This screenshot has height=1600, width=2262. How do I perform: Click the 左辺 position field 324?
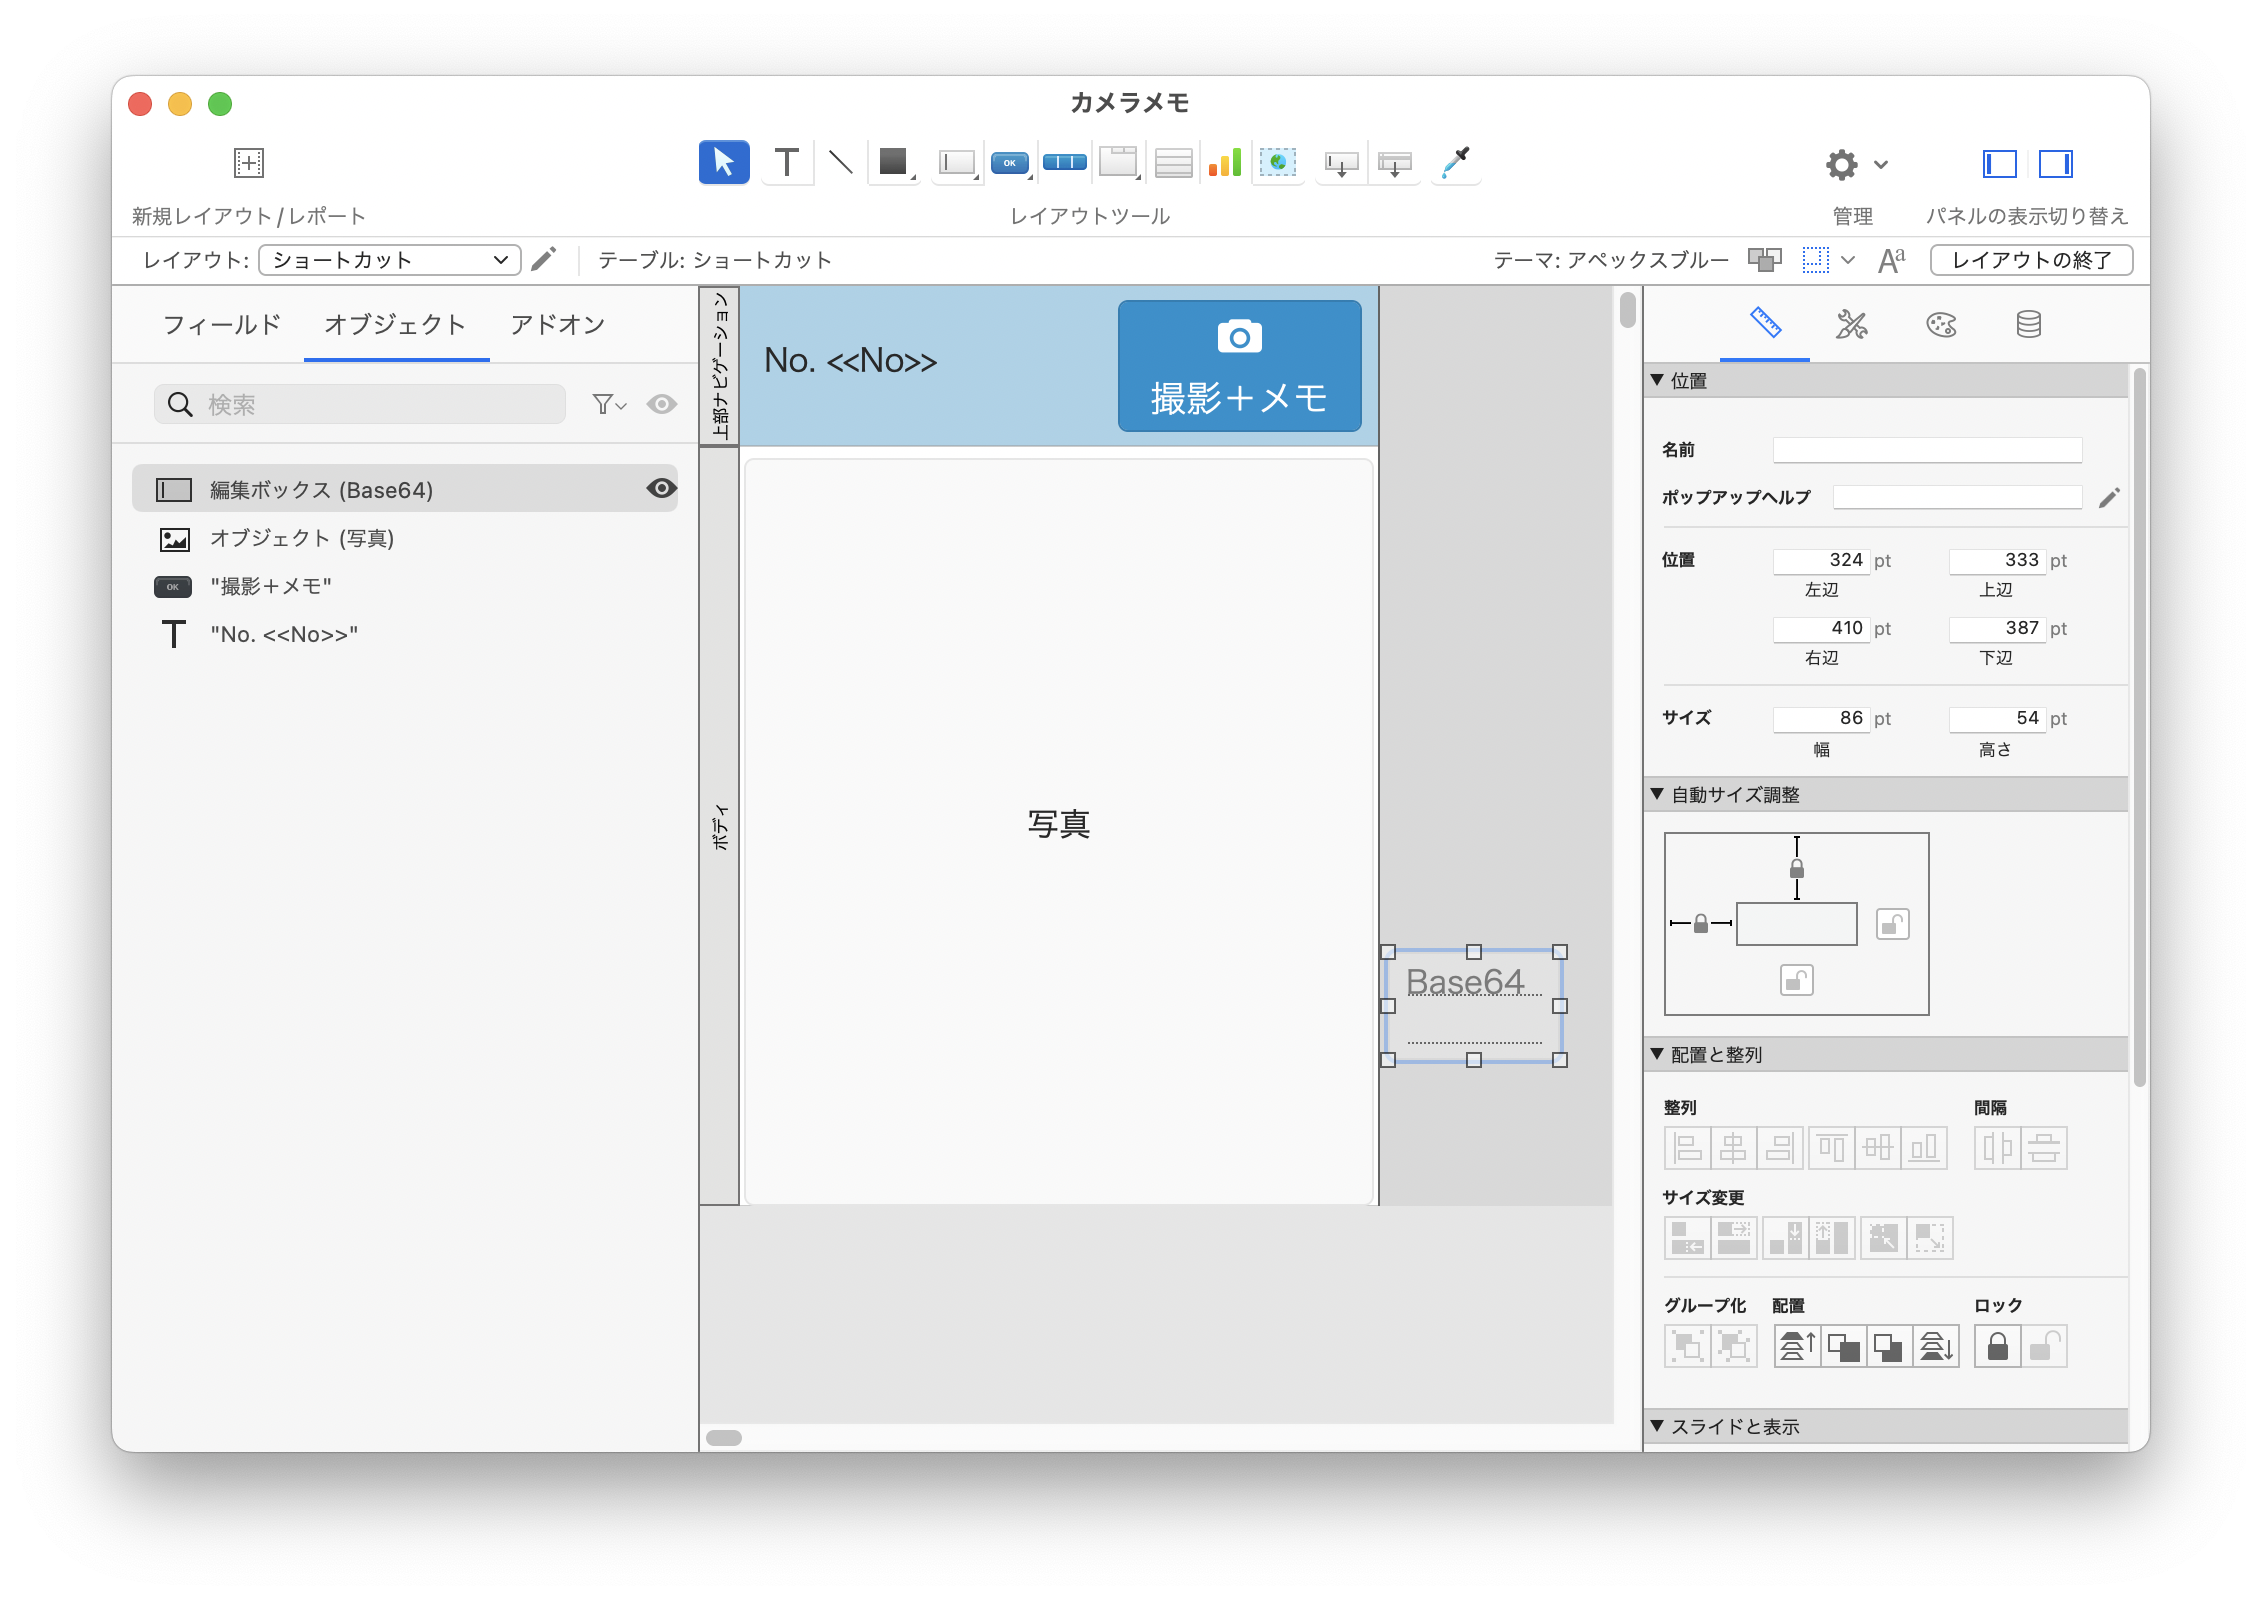tap(1820, 560)
